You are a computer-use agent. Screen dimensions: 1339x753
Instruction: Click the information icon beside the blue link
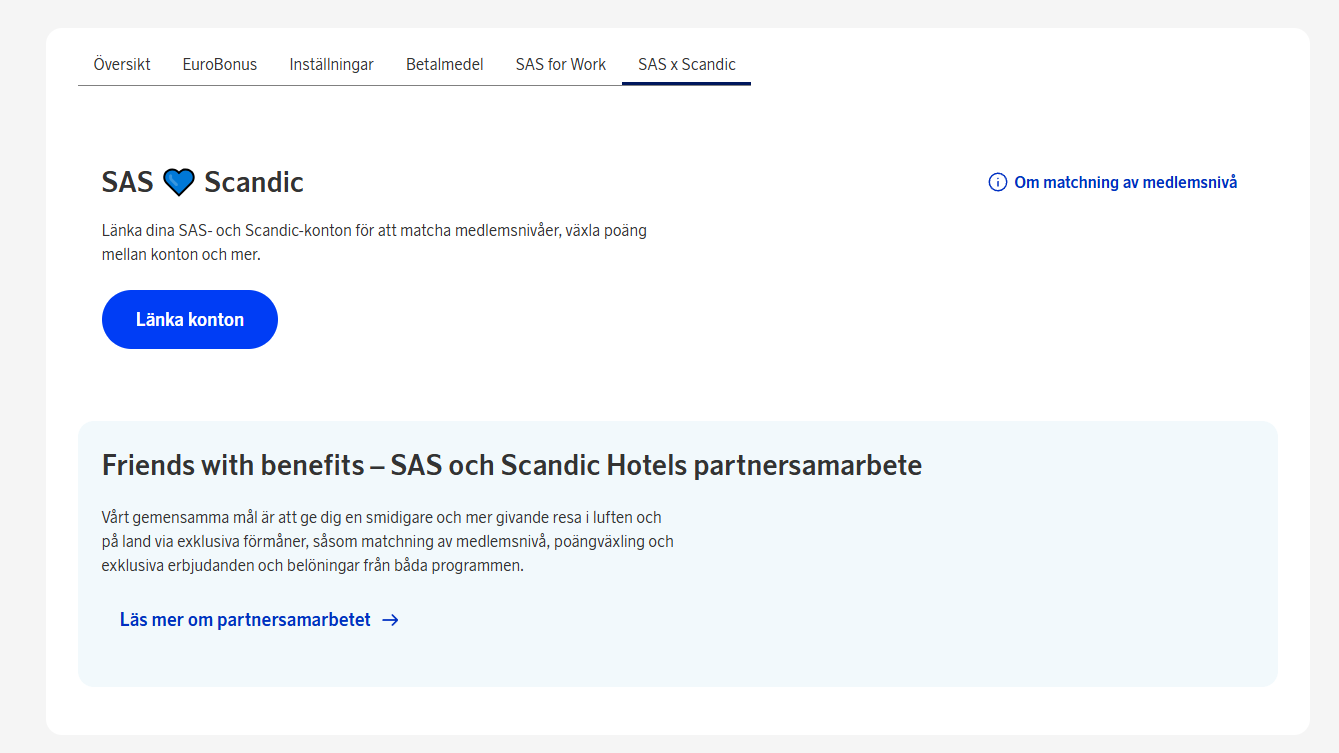tap(996, 182)
